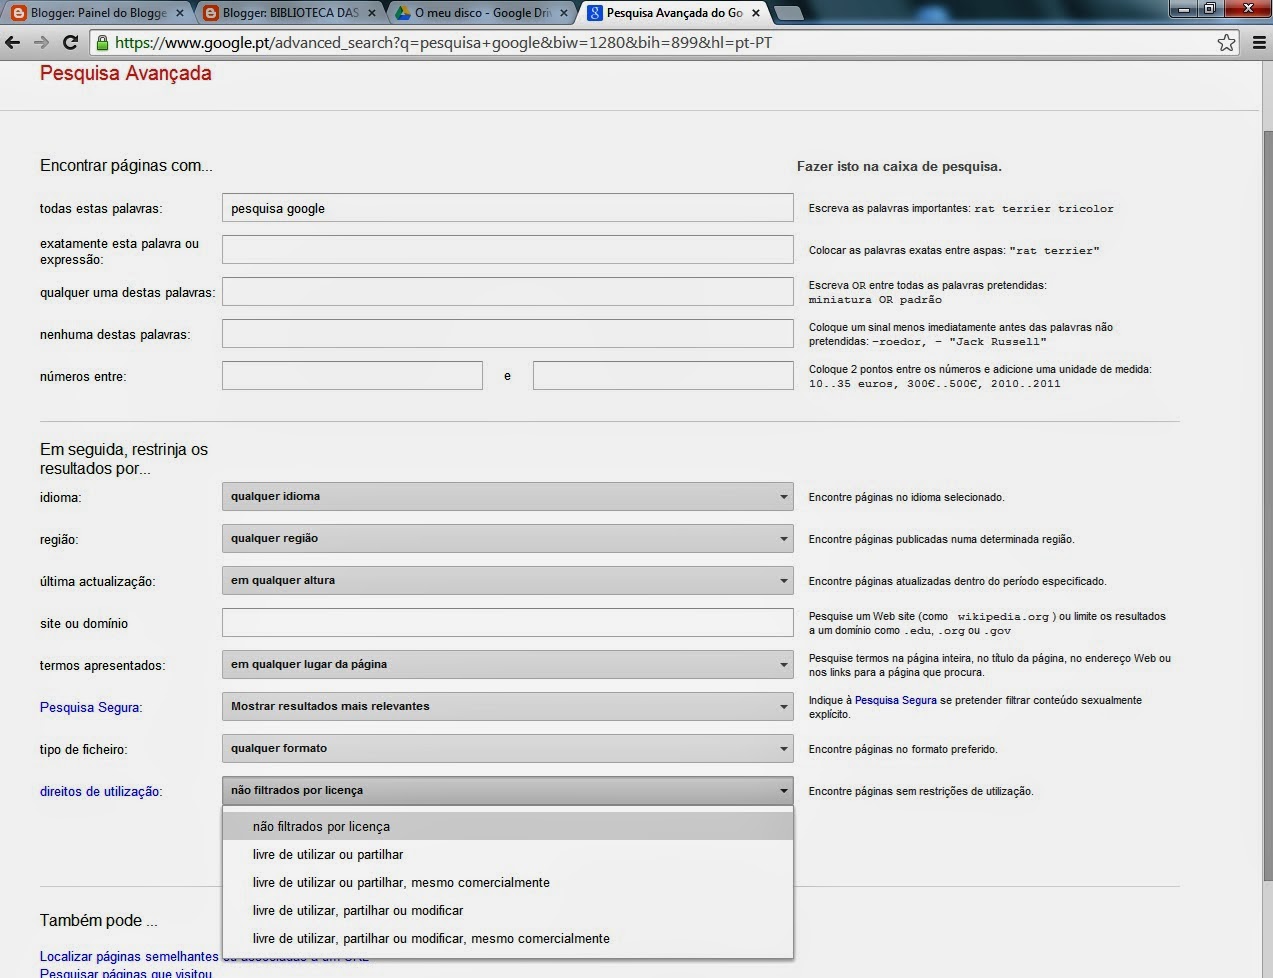Open a new tab with the new tab button
Screen dimensions: 1273x978
tap(789, 13)
